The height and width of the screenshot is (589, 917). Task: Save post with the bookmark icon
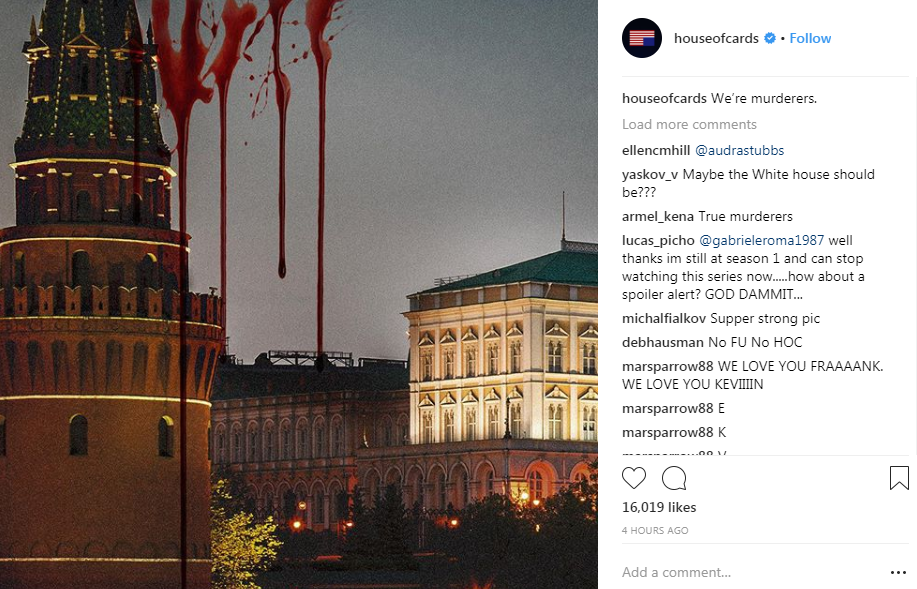click(899, 478)
